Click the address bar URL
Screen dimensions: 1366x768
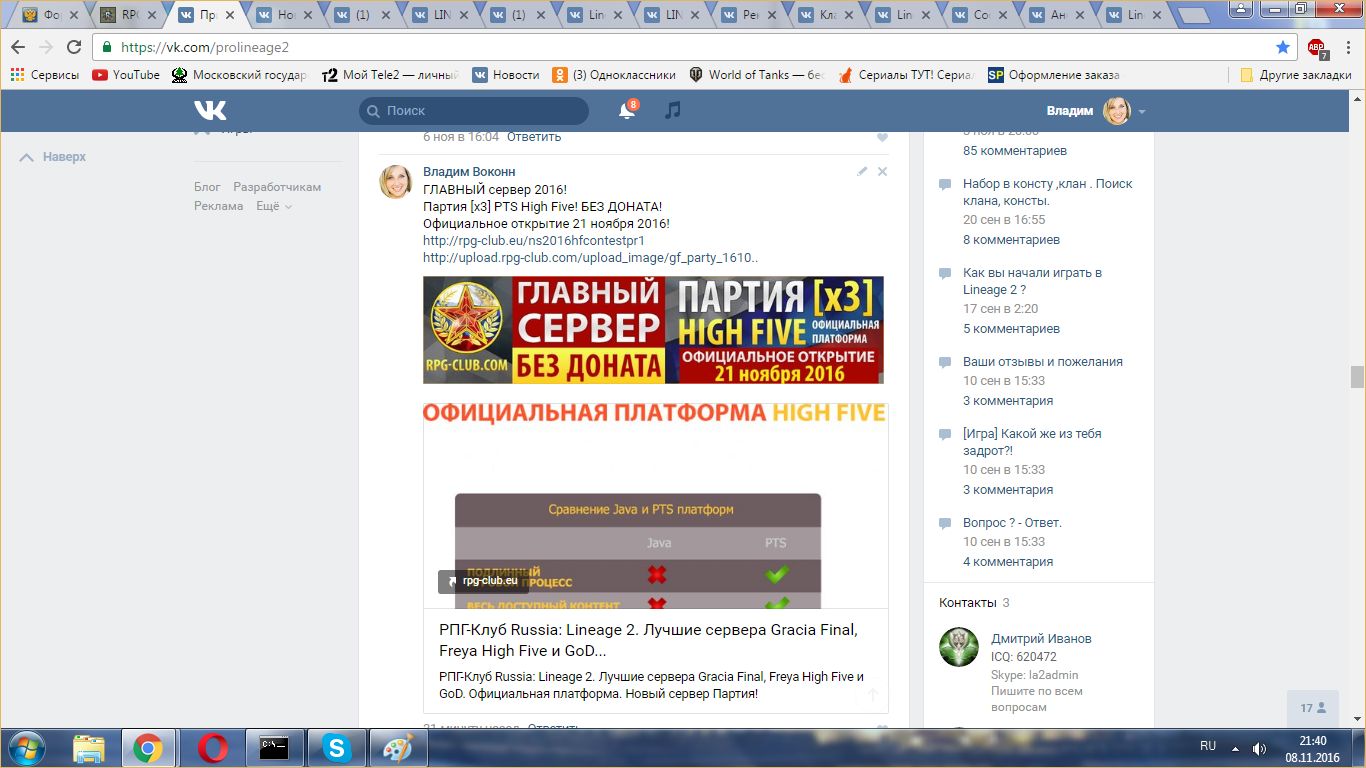[x=205, y=47]
